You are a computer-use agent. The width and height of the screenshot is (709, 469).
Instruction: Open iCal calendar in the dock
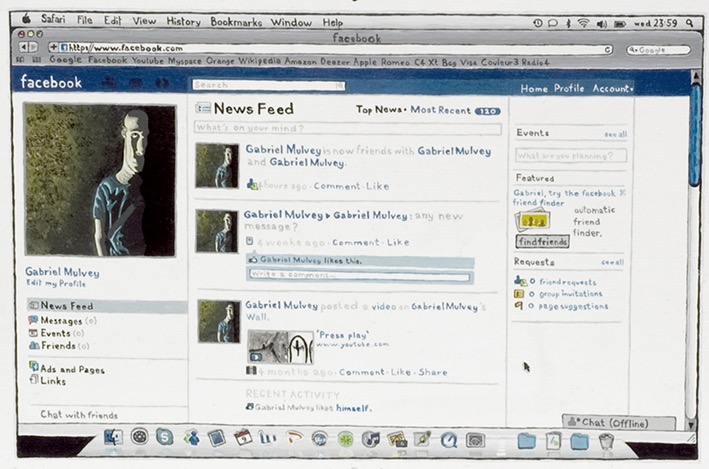243,437
